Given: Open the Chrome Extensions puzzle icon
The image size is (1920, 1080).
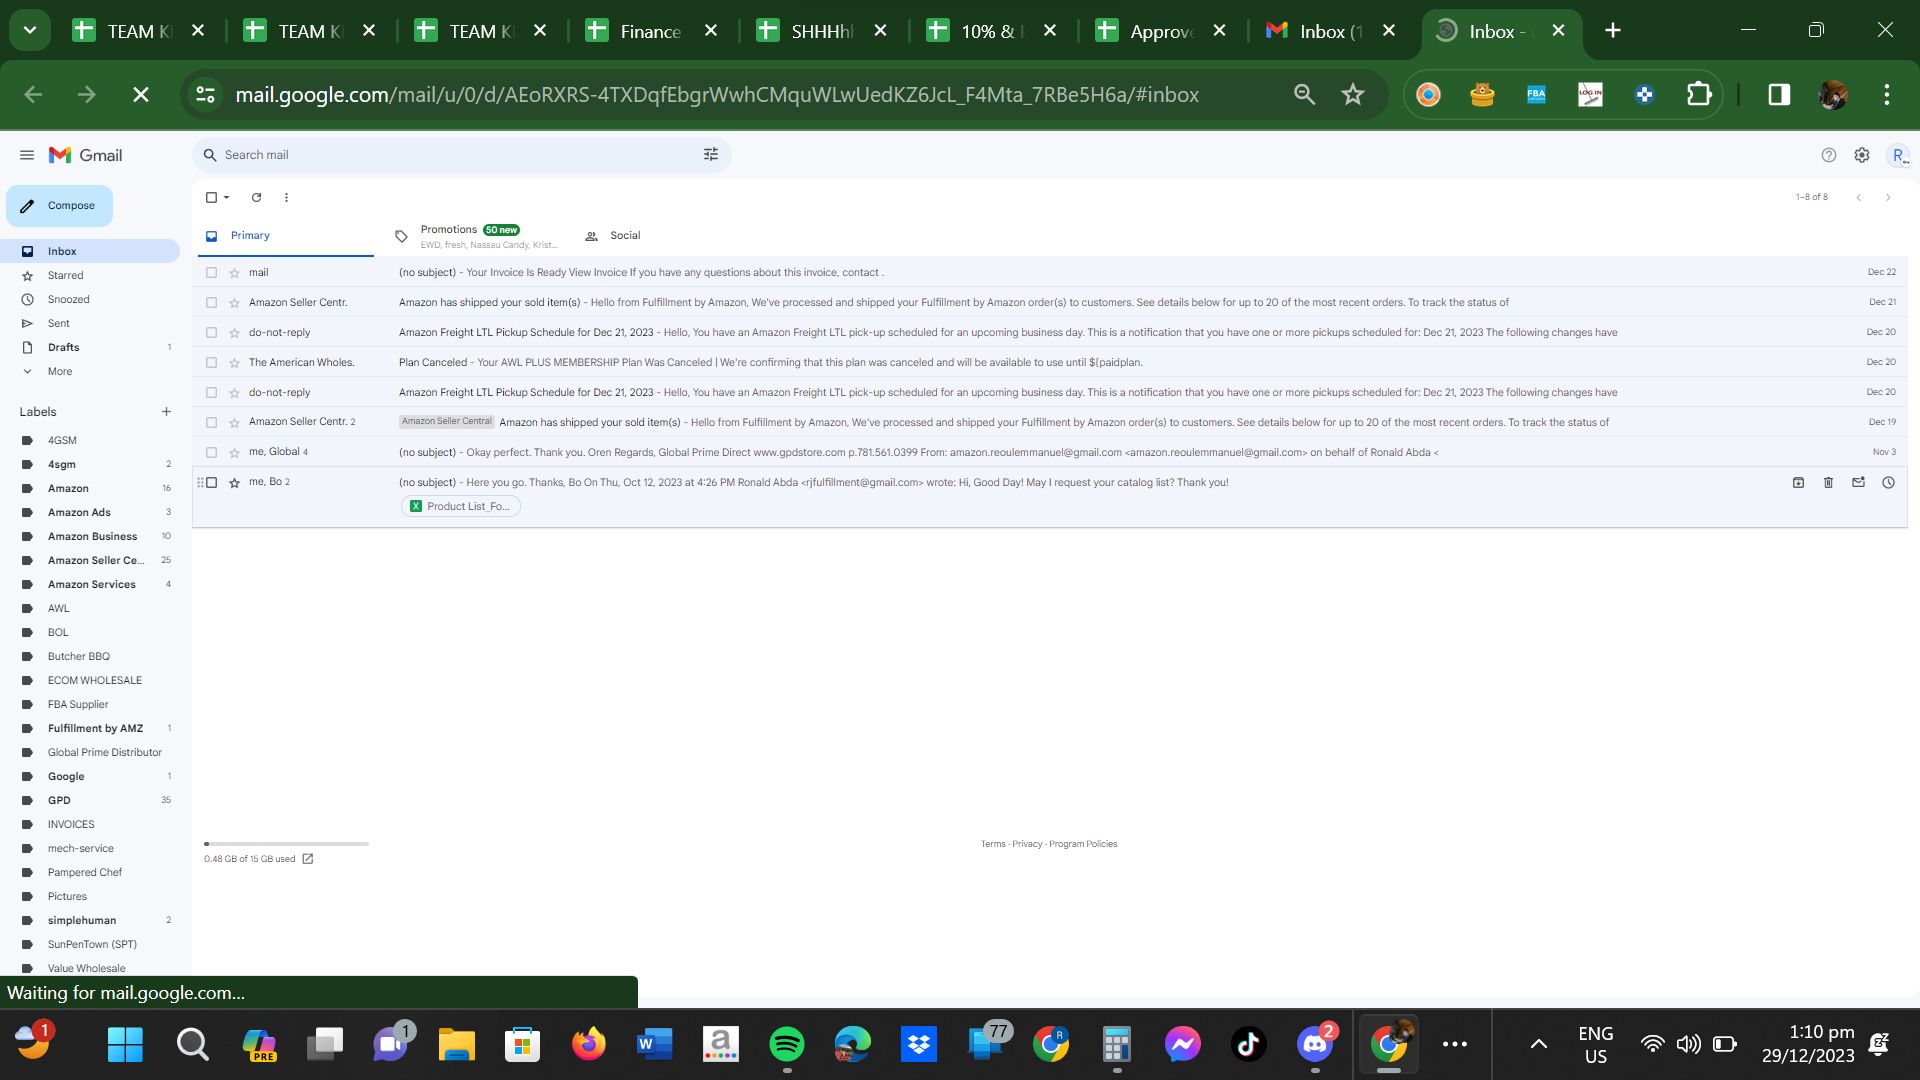Looking at the screenshot, I should click(x=1699, y=94).
